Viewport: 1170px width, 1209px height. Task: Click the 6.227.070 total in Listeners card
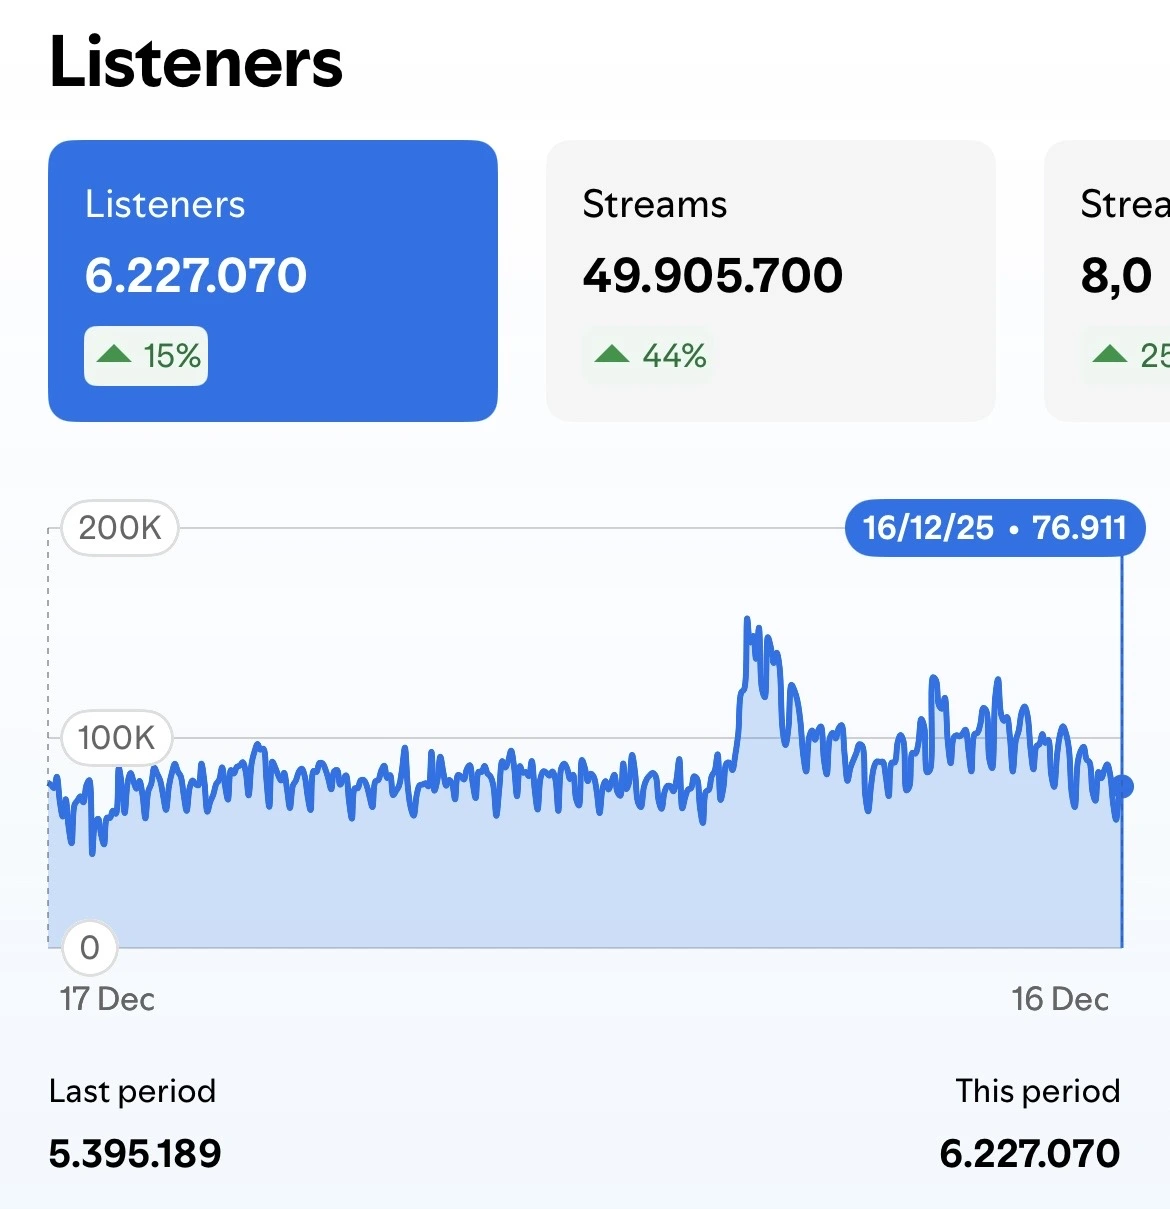point(196,276)
